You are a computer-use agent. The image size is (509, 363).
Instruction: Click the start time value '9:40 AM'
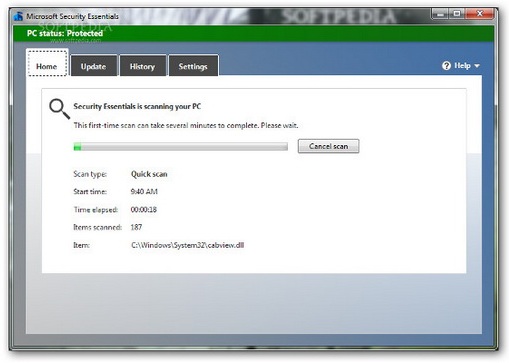pyautogui.click(x=144, y=192)
